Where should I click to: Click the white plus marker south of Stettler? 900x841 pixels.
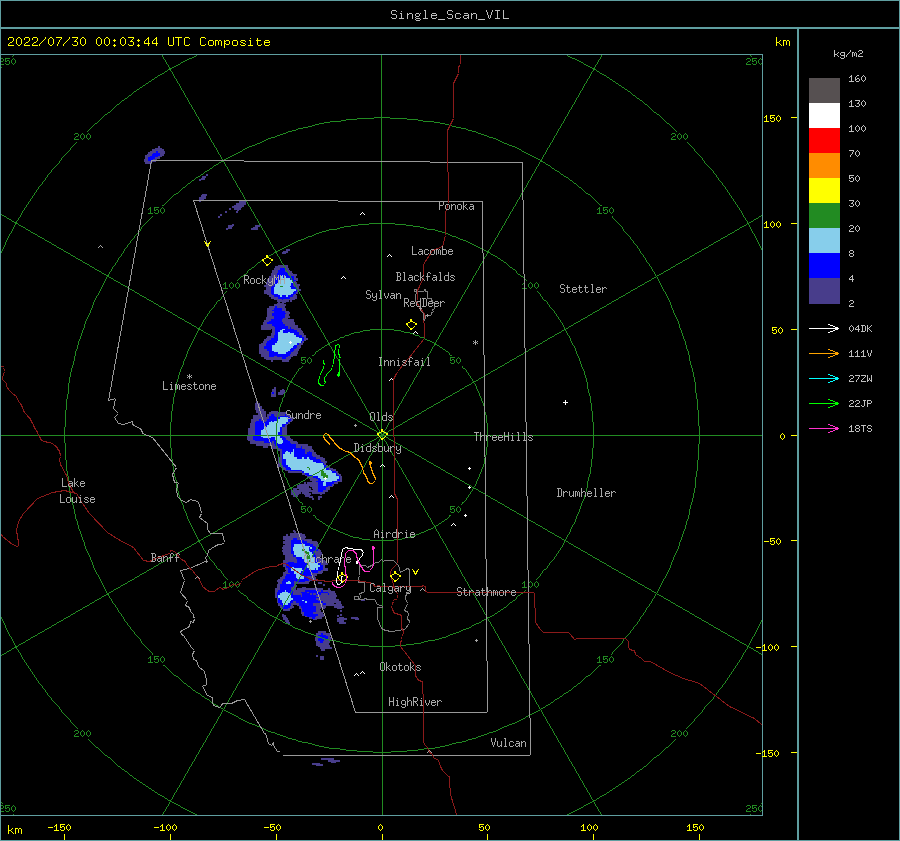565,402
